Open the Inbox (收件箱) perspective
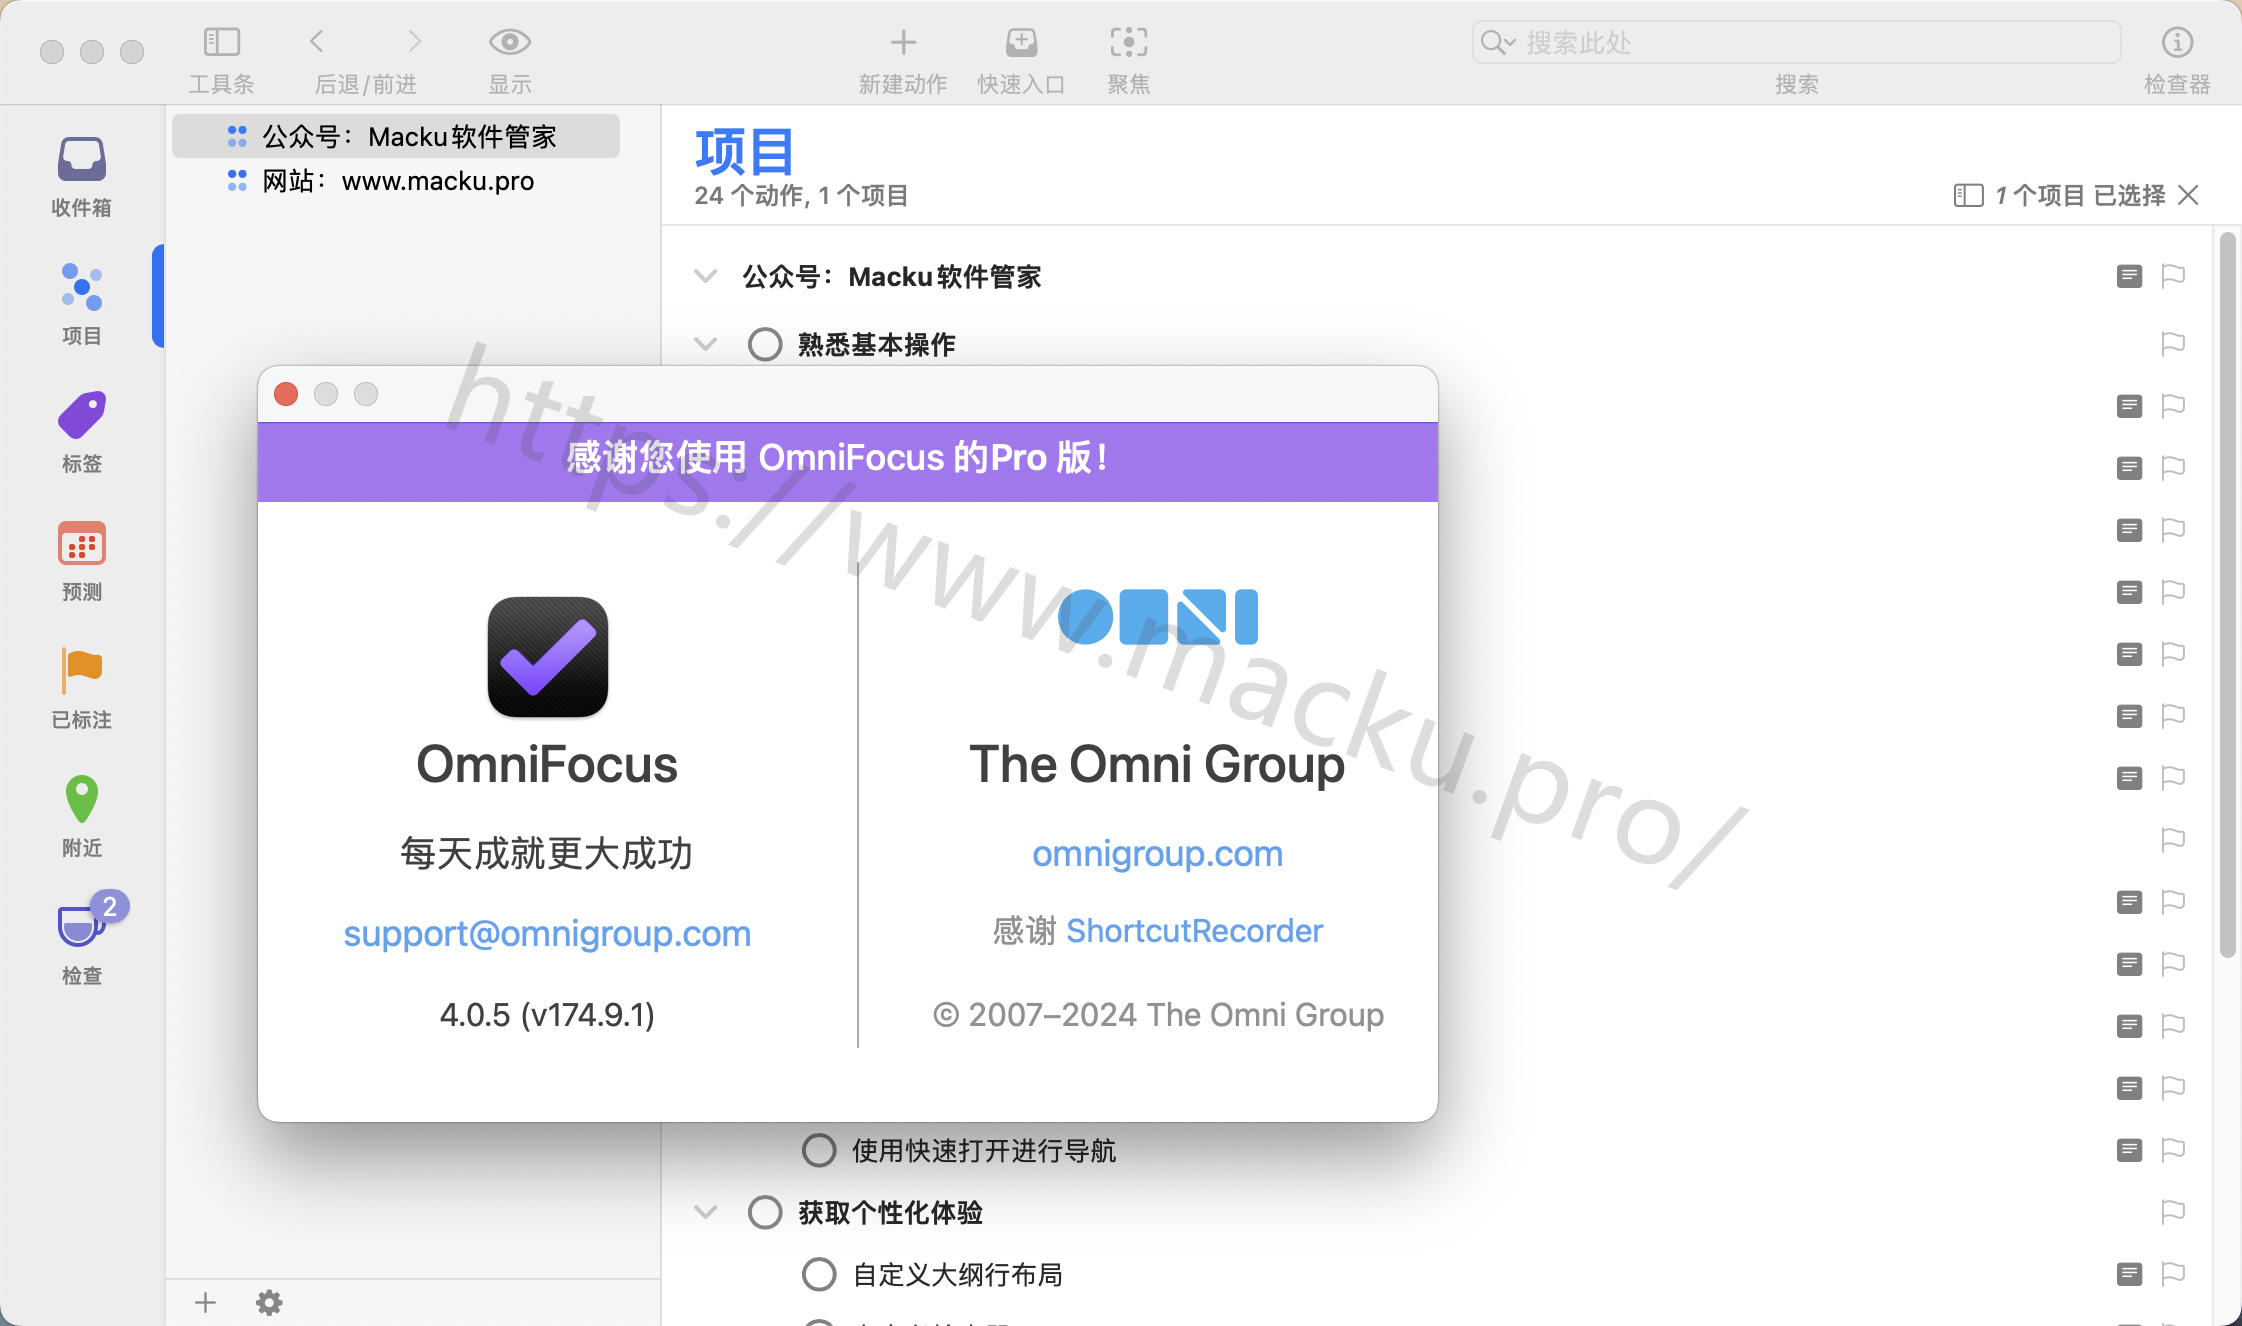2242x1326 pixels. point(81,177)
